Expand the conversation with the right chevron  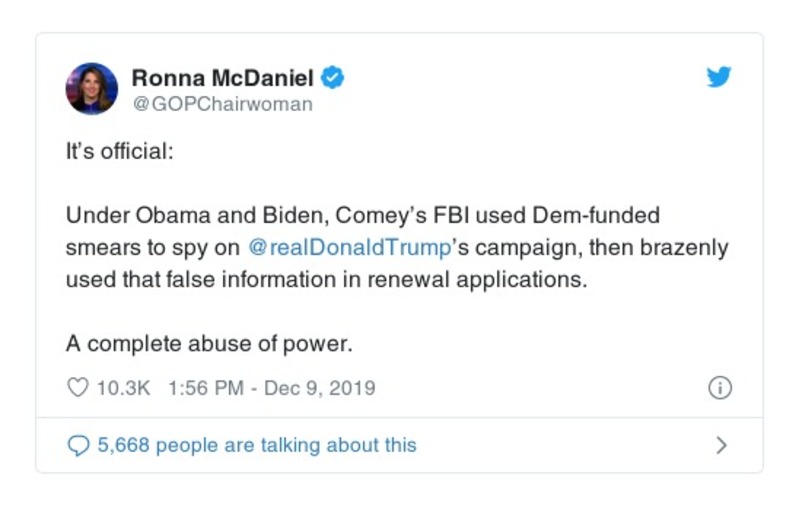click(721, 445)
